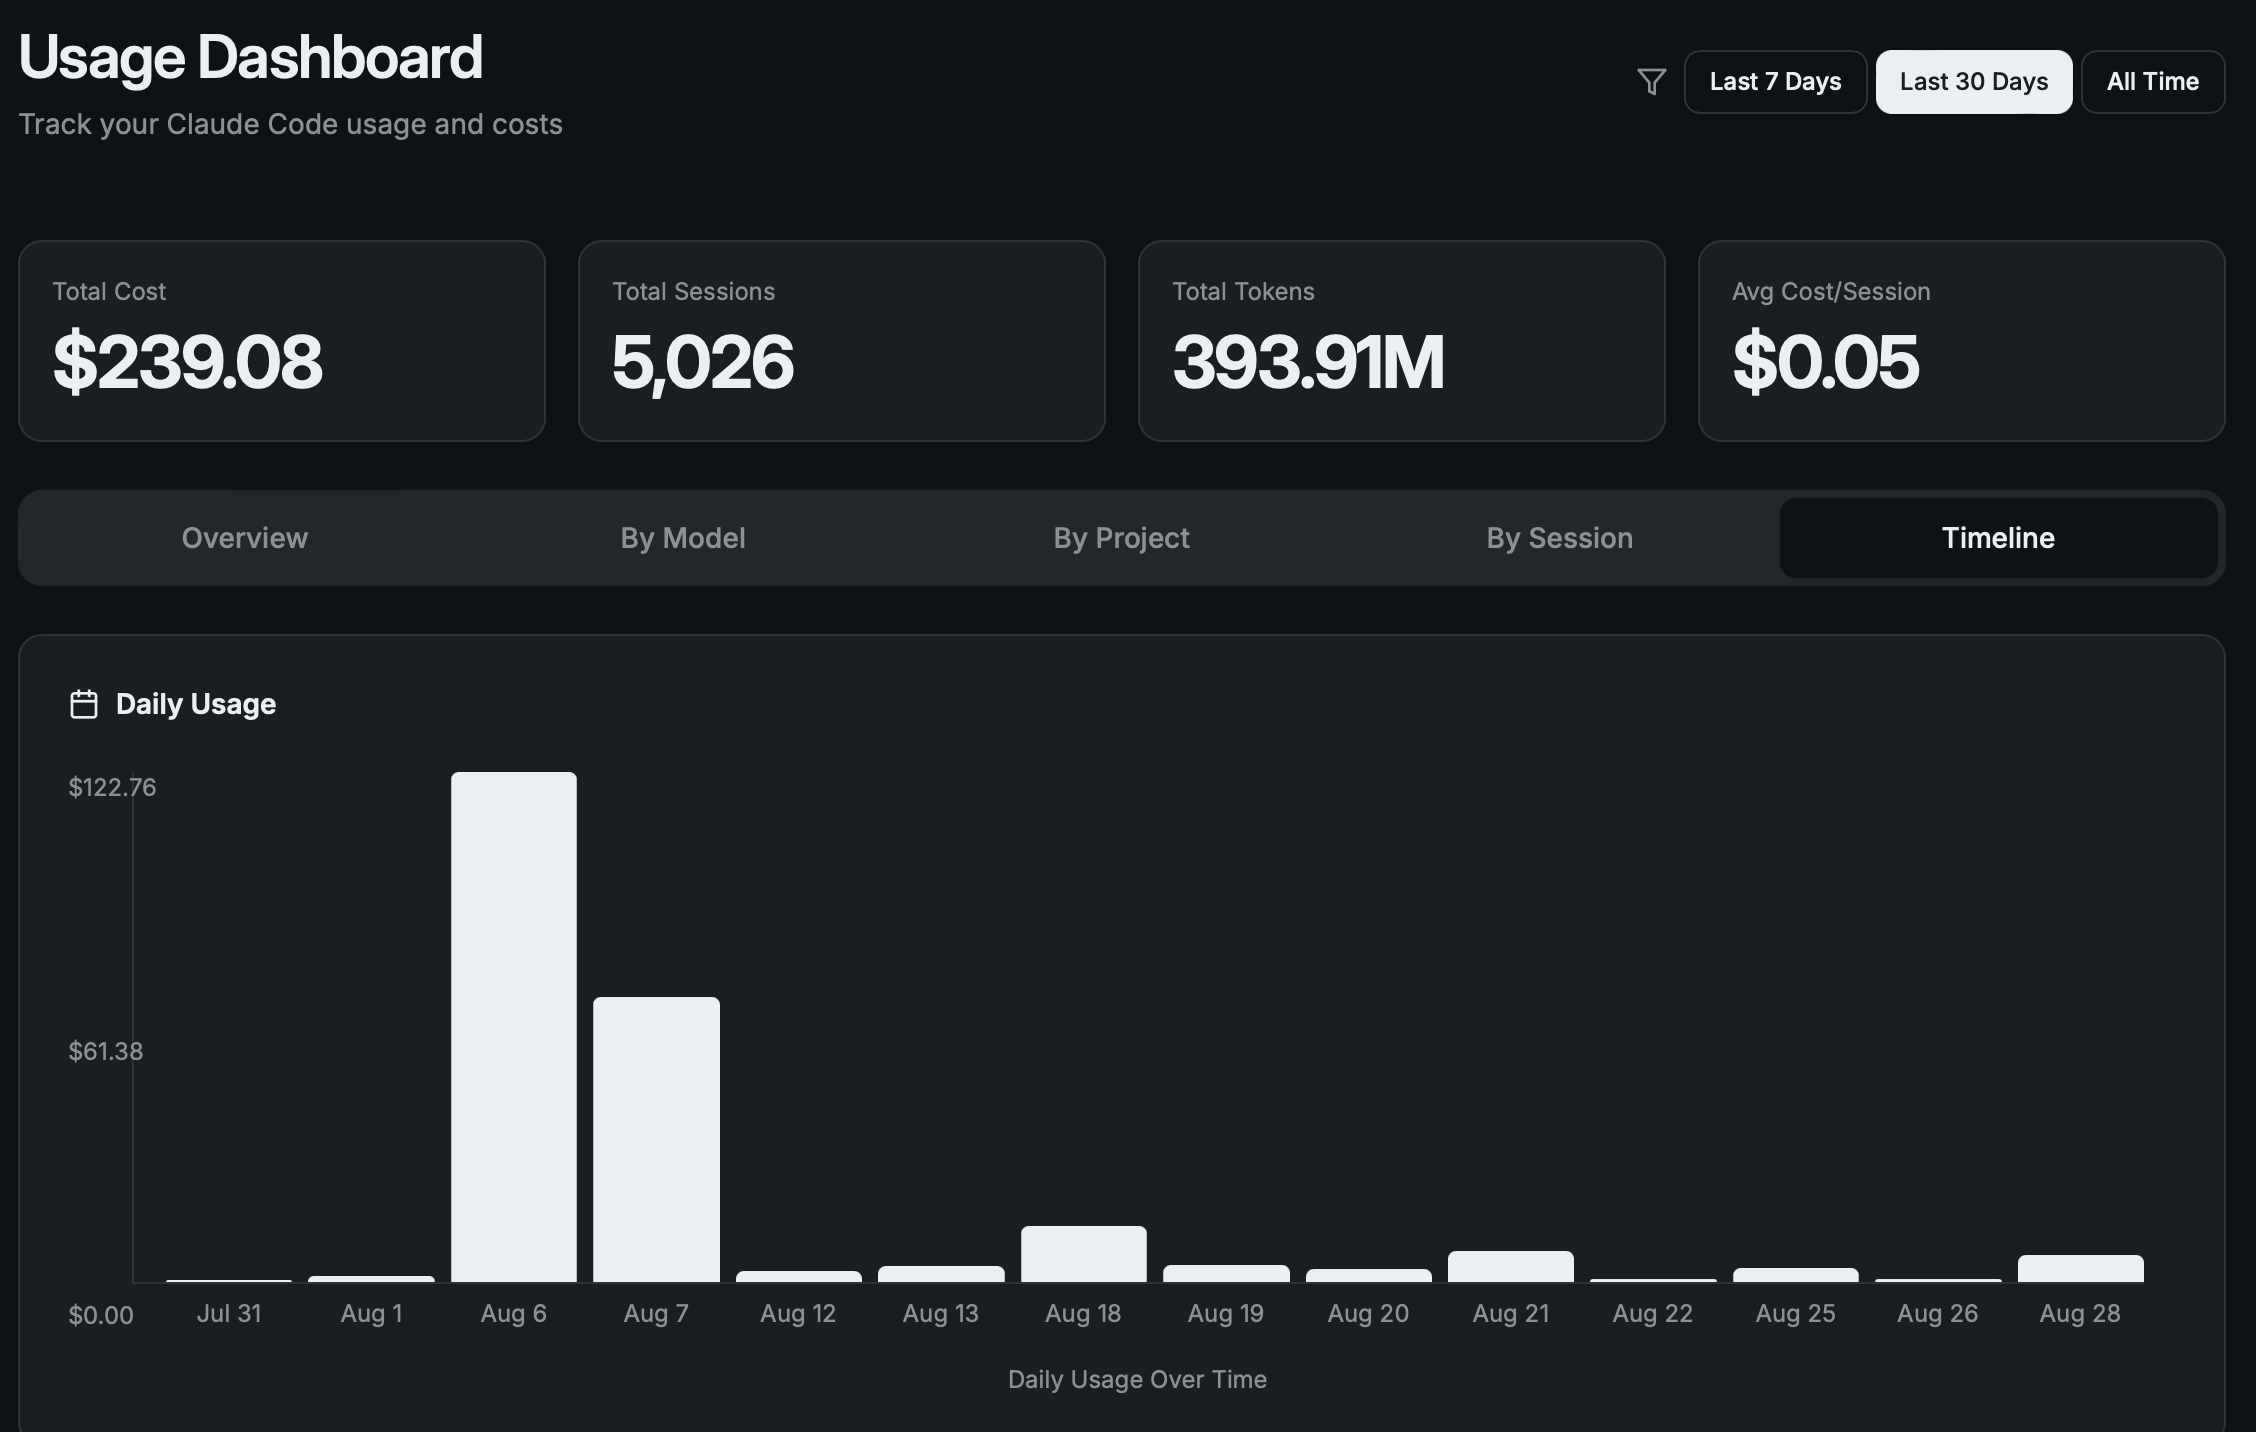This screenshot has height=1432, width=2256.
Task: Click the Aug 6 usage bar
Action: tap(514, 1027)
